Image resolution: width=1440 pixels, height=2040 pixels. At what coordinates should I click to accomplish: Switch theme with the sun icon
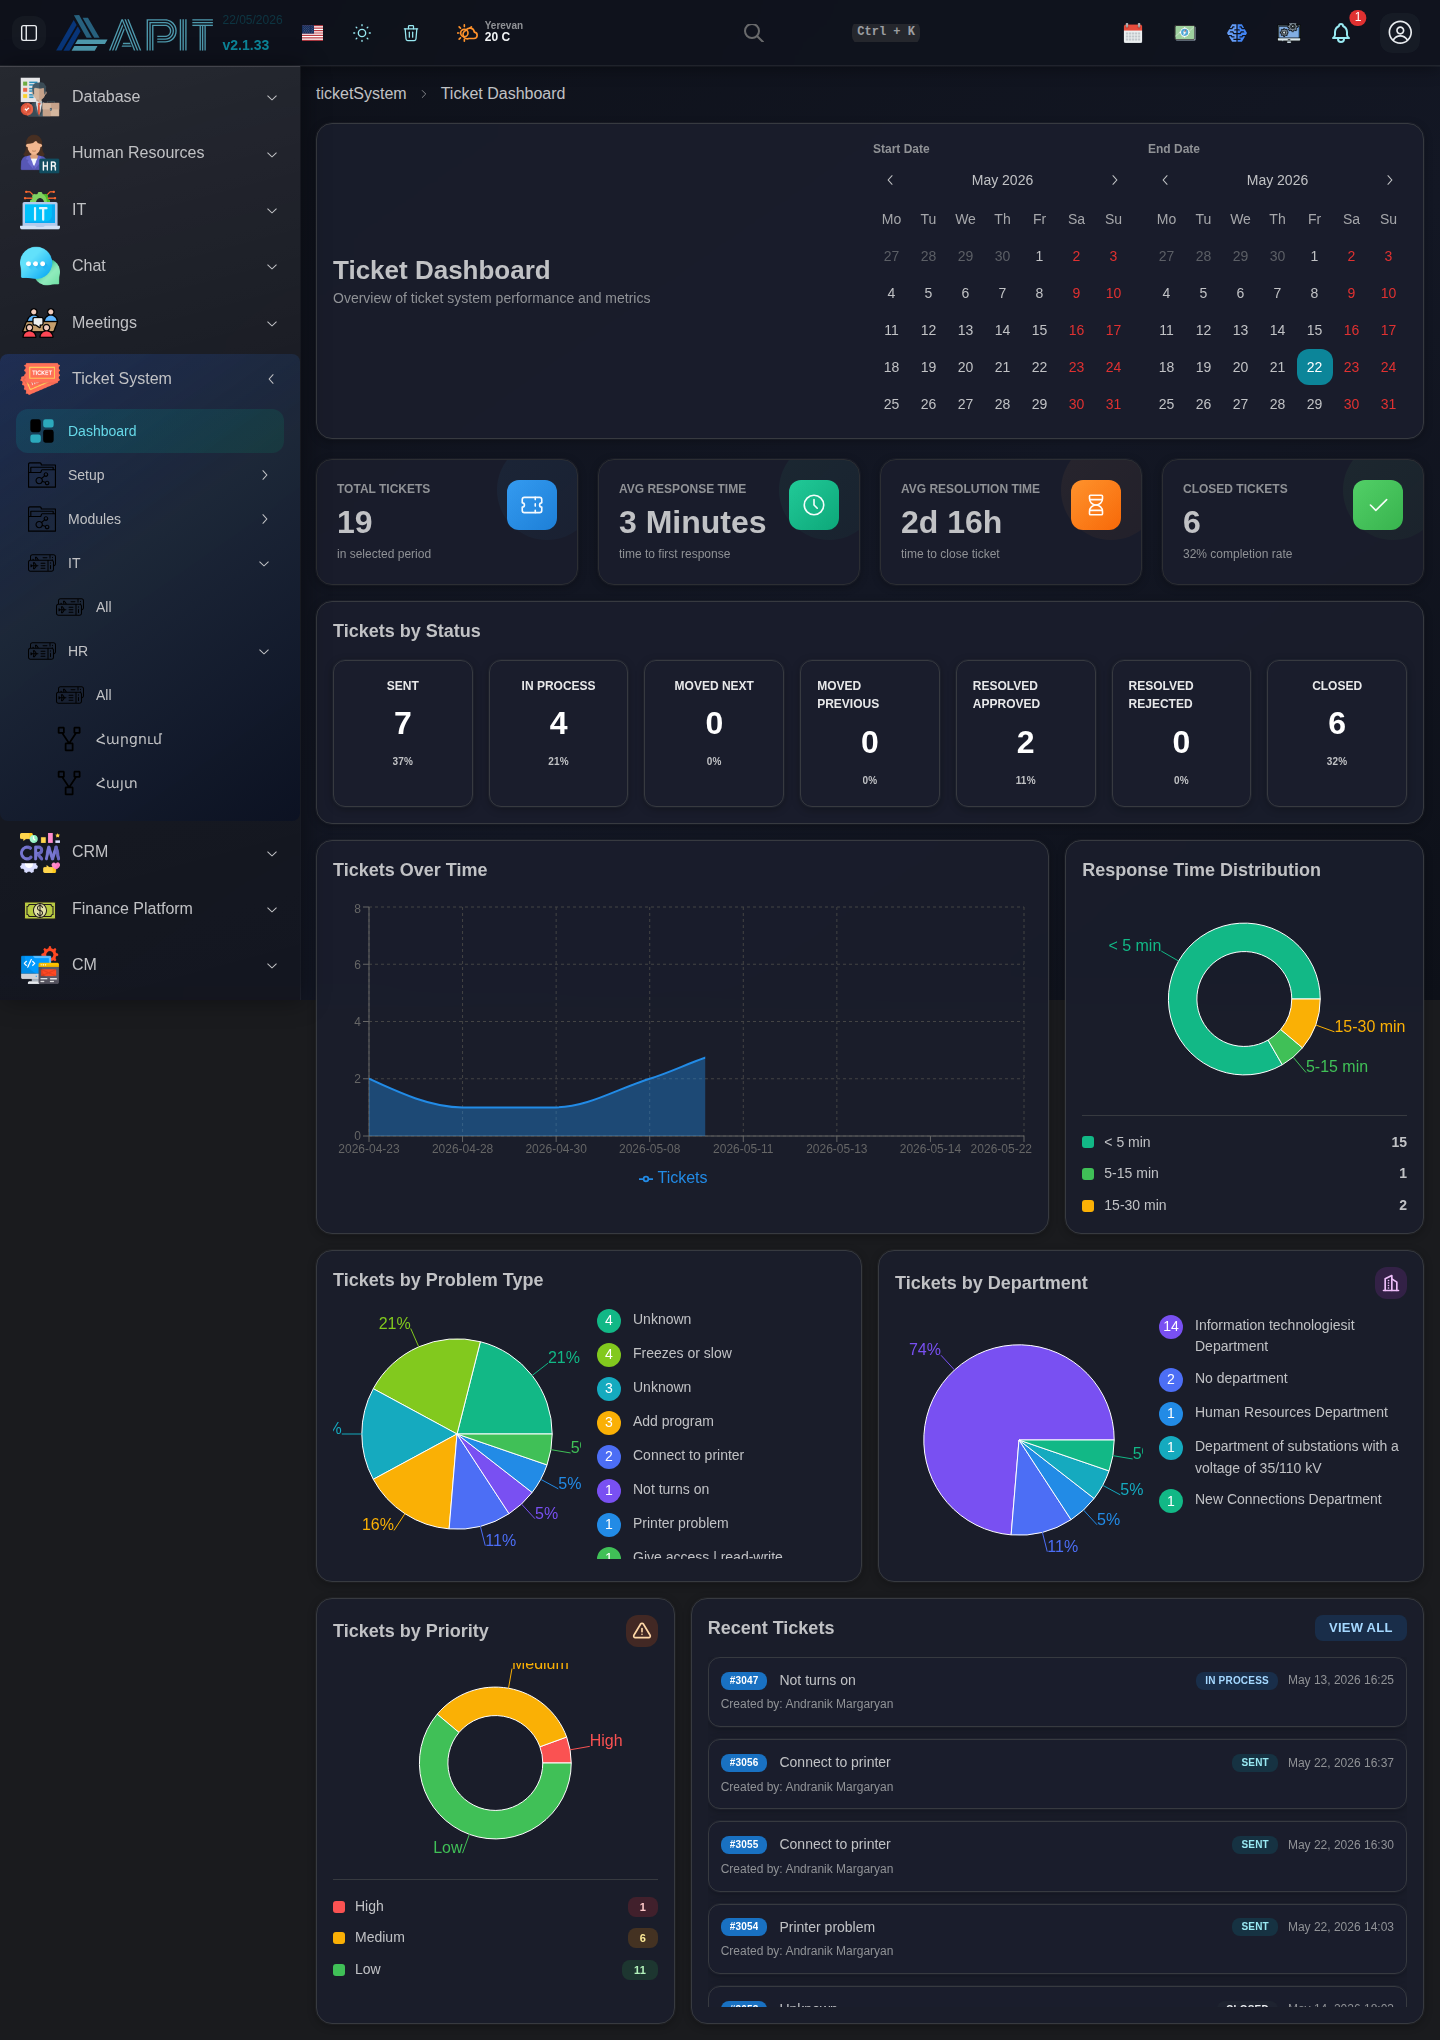pos(362,33)
